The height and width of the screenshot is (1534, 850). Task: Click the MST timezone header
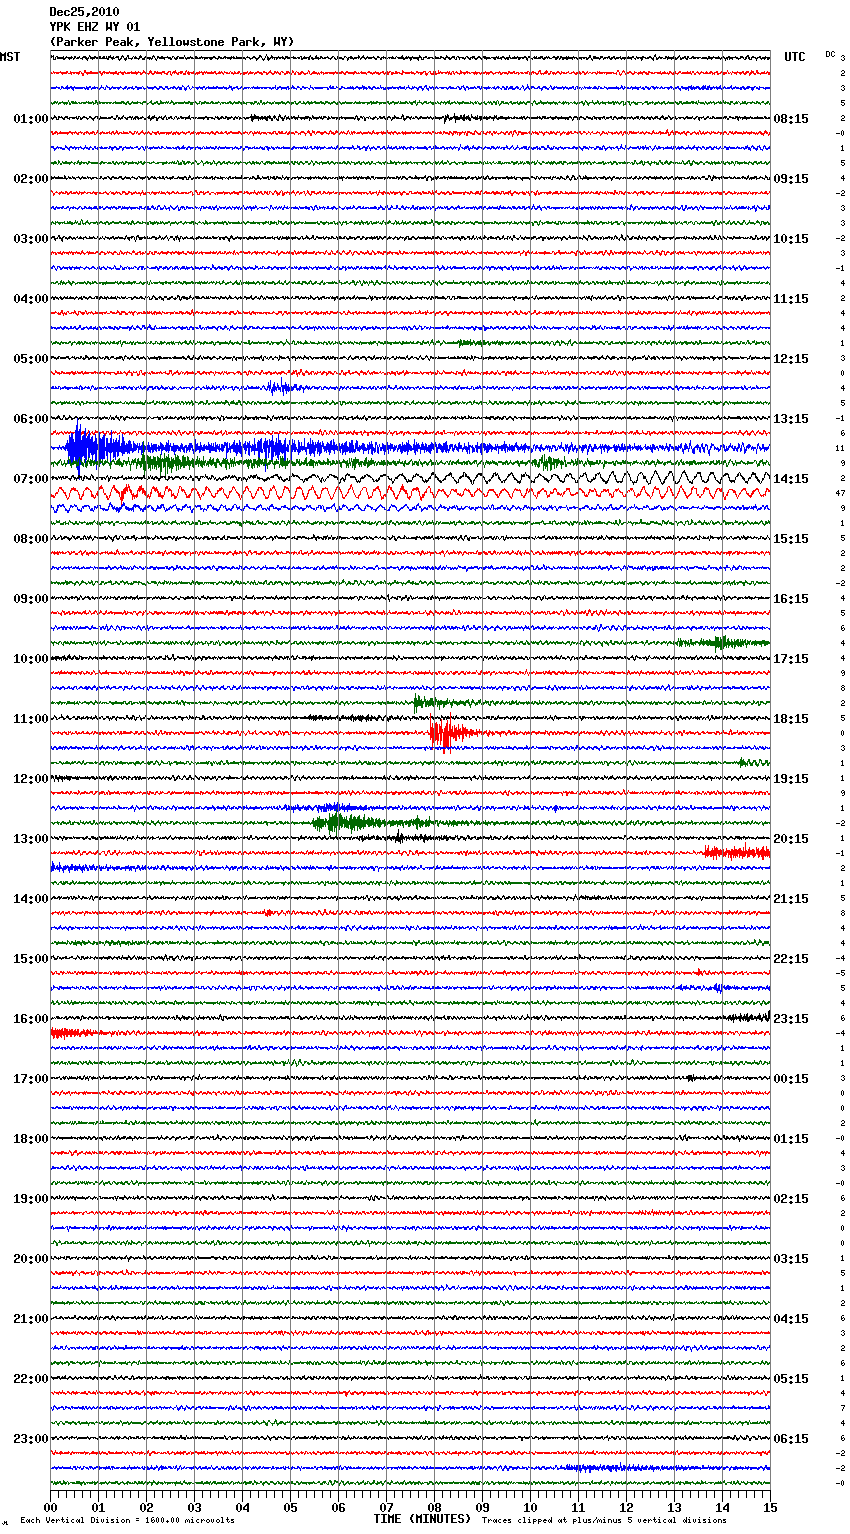click(10, 57)
